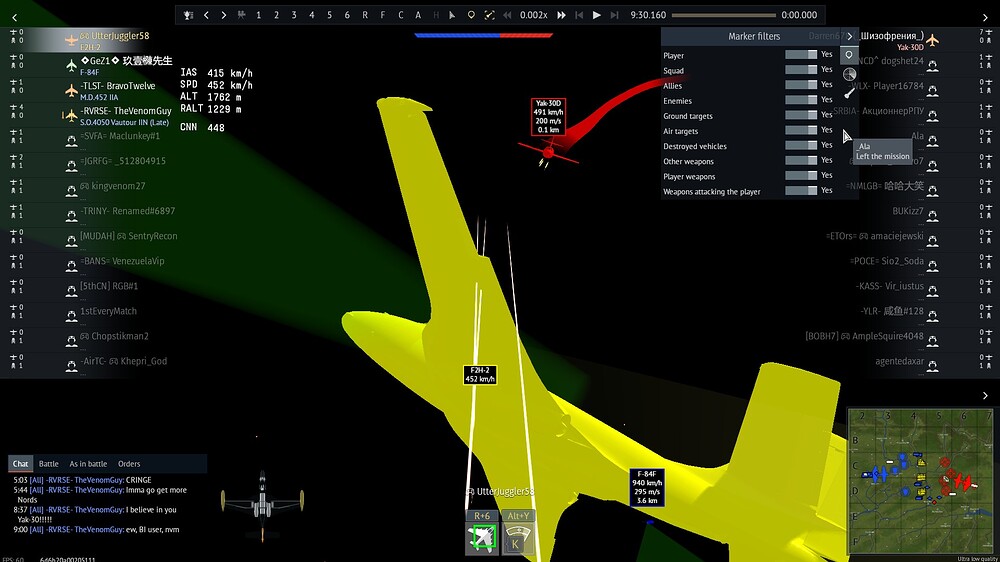Play the replay
The height and width of the screenshot is (562, 1000).
coord(596,15)
